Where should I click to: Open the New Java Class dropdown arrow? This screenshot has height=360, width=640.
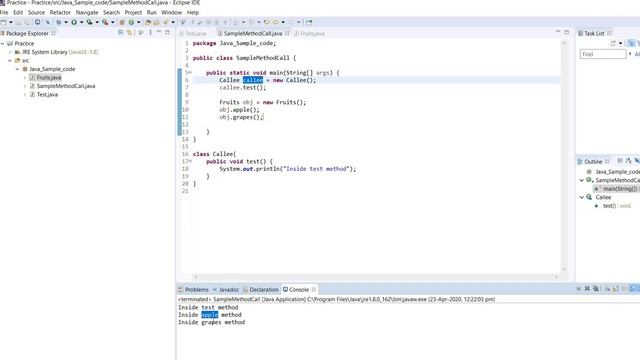pos(138,22)
